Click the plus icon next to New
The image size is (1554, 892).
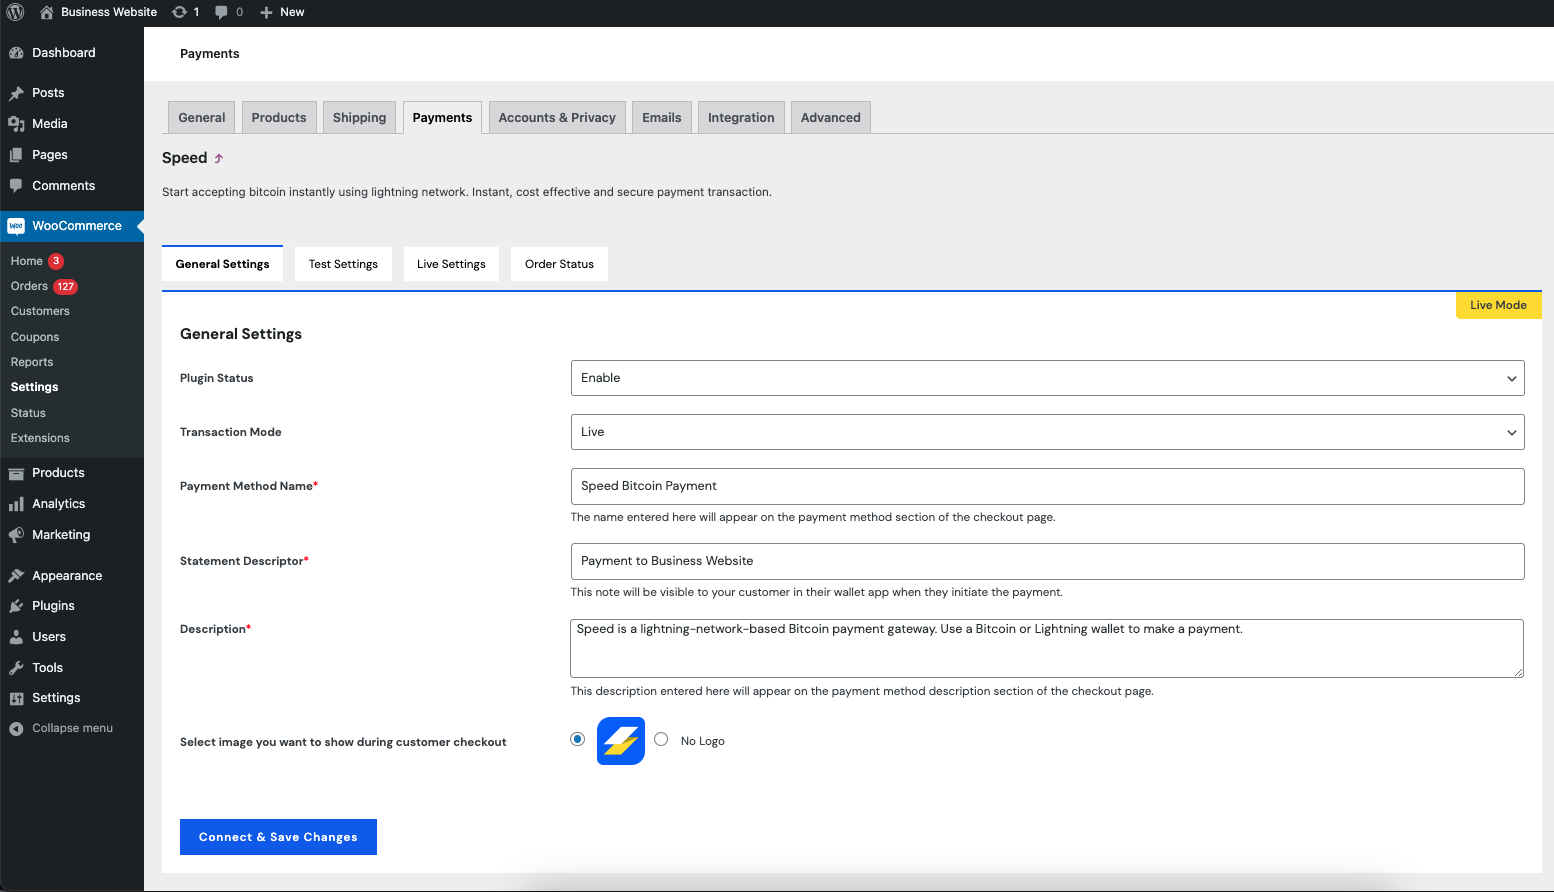click(x=266, y=12)
